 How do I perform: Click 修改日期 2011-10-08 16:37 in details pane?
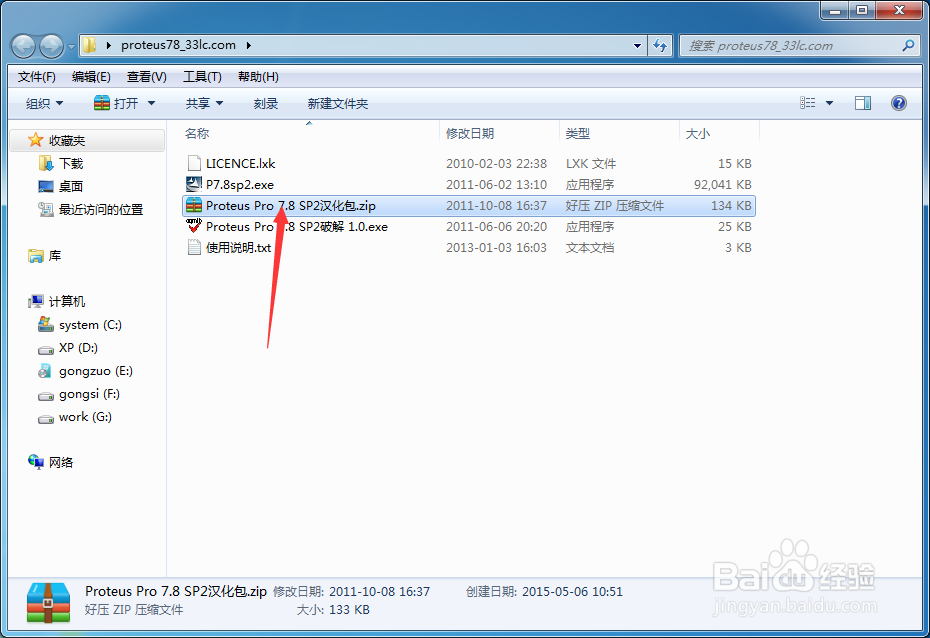[351, 592]
